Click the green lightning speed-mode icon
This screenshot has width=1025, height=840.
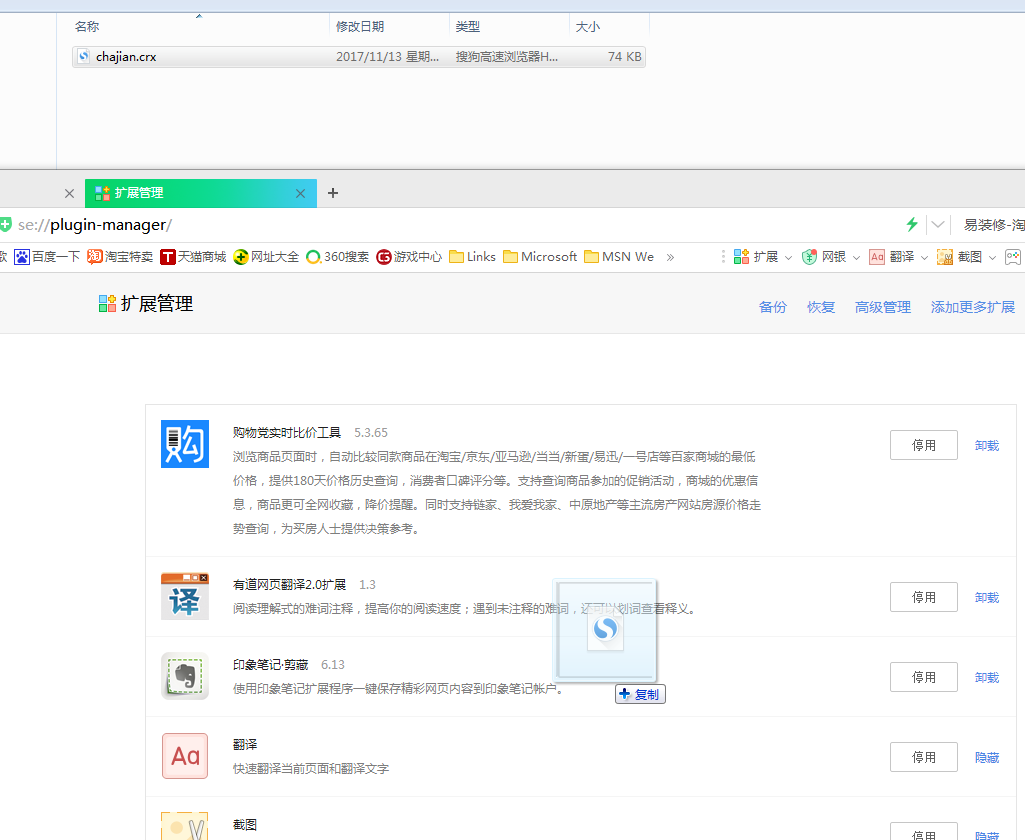(912, 225)
